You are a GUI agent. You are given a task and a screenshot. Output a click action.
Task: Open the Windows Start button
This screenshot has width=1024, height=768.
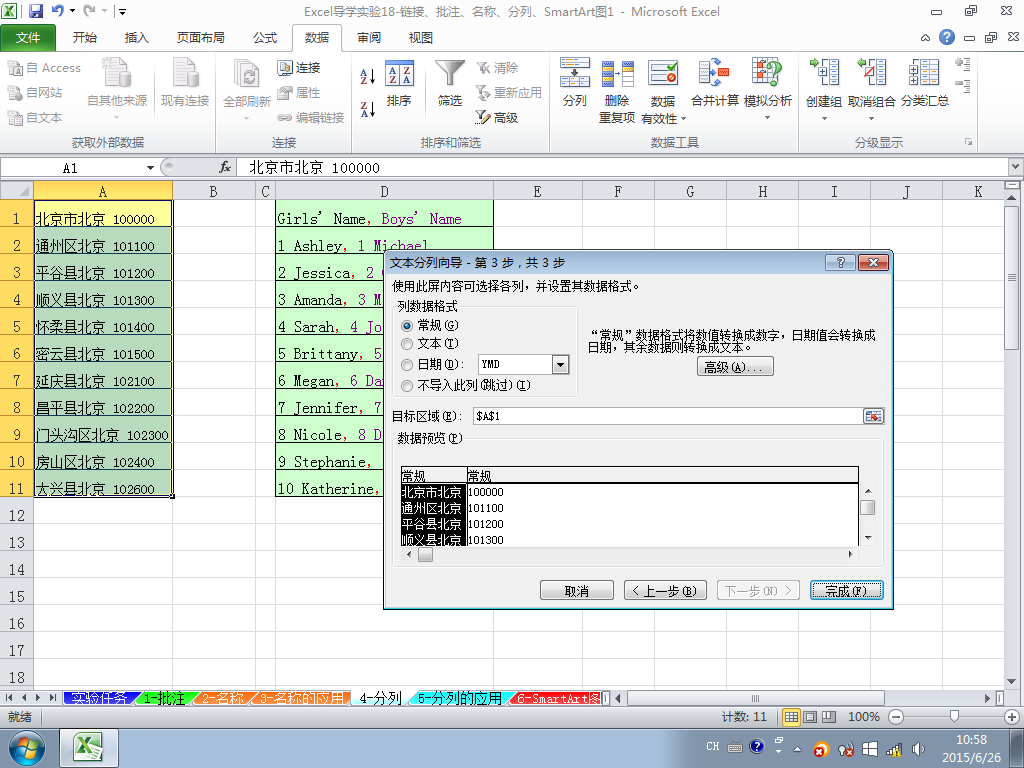(27, 748)
